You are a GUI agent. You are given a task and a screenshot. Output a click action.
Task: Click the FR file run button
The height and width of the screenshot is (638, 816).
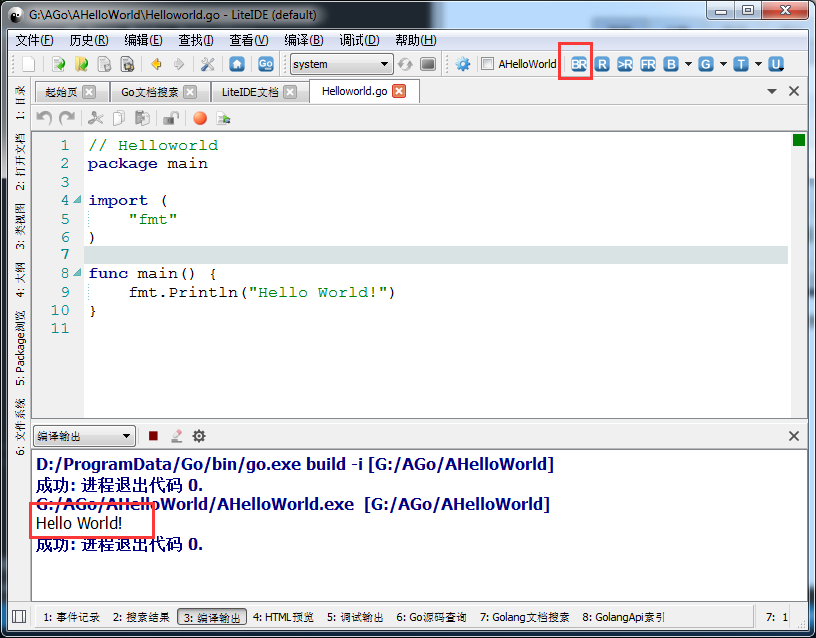(648, 64)
